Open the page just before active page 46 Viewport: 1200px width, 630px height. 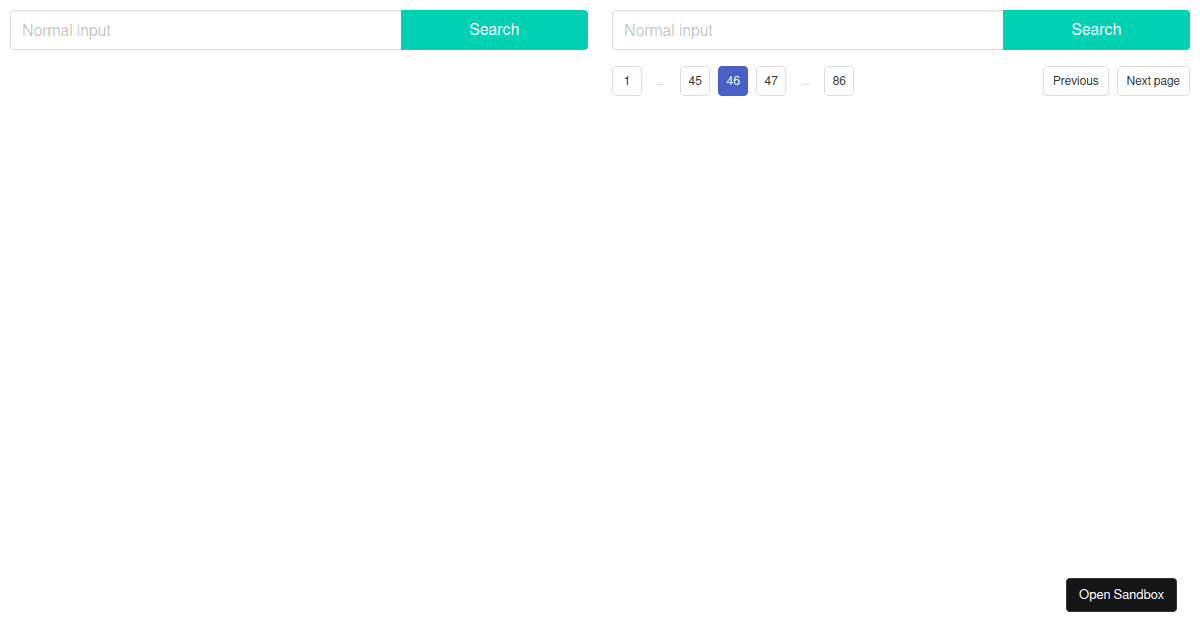(695, 81)
